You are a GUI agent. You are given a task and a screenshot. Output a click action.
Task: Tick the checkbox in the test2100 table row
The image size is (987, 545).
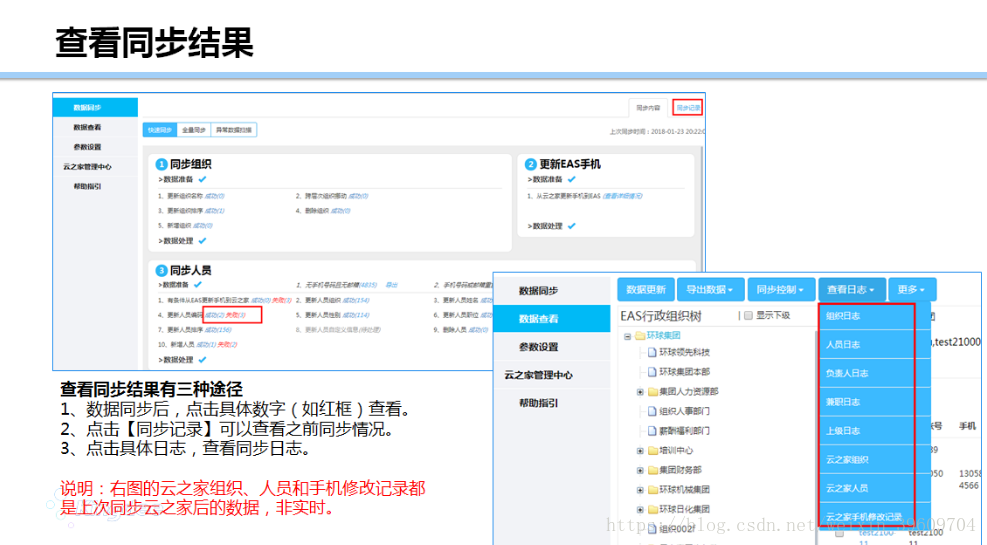[839, 533]
